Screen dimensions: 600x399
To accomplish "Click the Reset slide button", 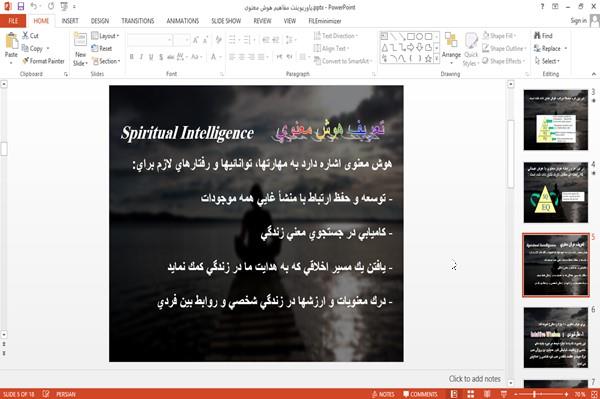I will tap(101, 48).
